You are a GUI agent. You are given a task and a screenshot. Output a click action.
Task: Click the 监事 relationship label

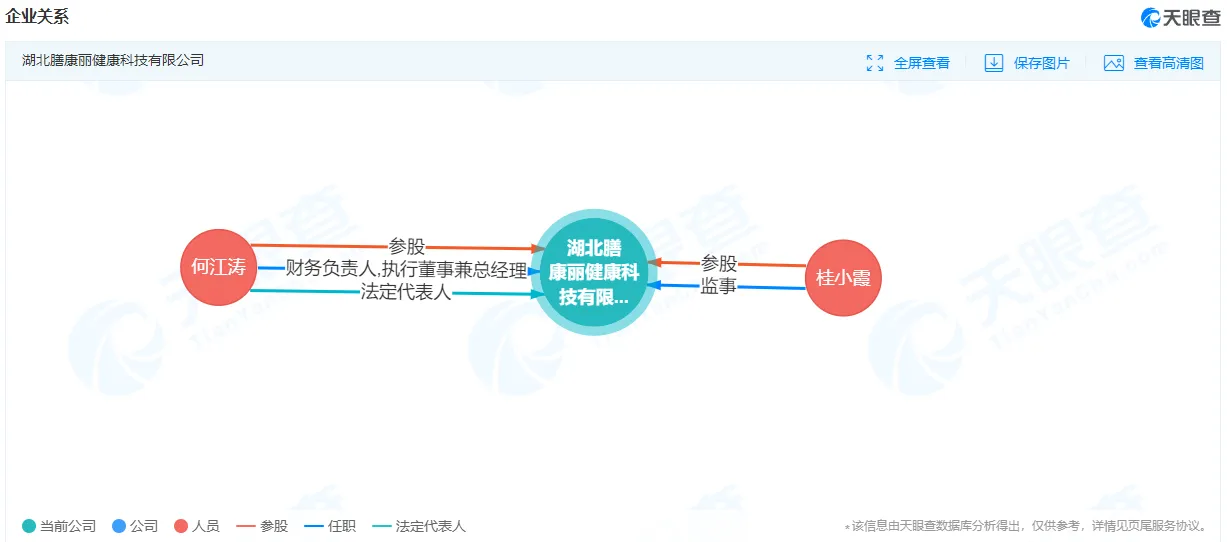coord(719,286)
